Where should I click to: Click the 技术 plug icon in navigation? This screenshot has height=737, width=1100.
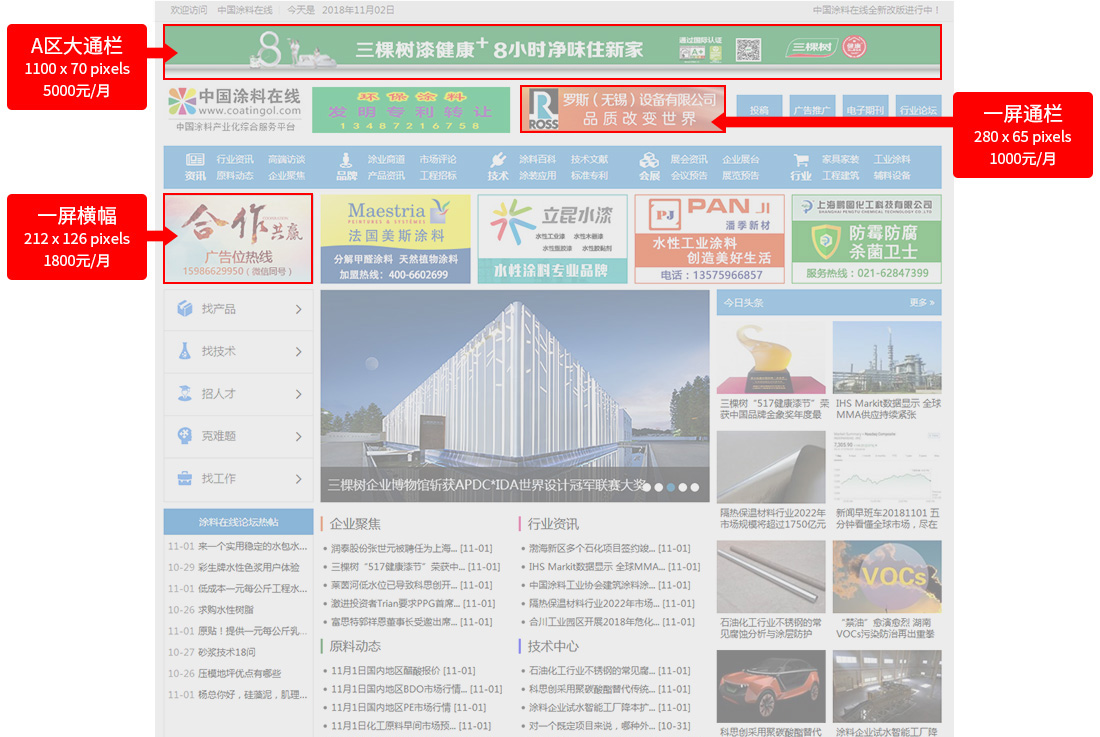click(497, 160)
